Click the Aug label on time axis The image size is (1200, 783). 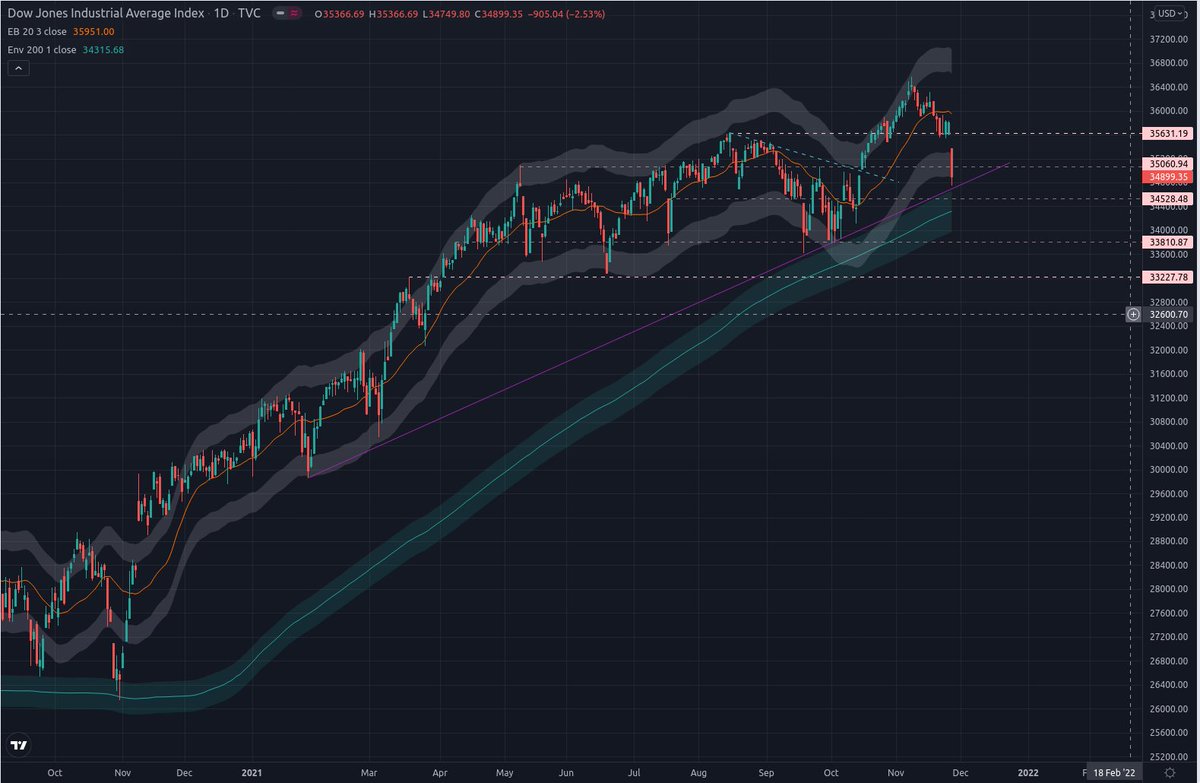pos(699,773)
